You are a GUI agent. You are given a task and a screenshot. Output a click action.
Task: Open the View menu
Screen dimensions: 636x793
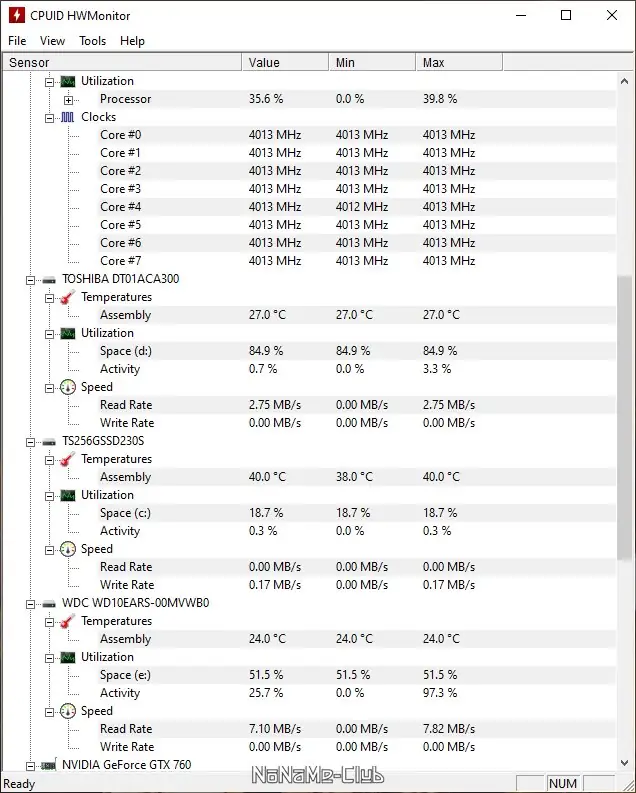[53, 41]
